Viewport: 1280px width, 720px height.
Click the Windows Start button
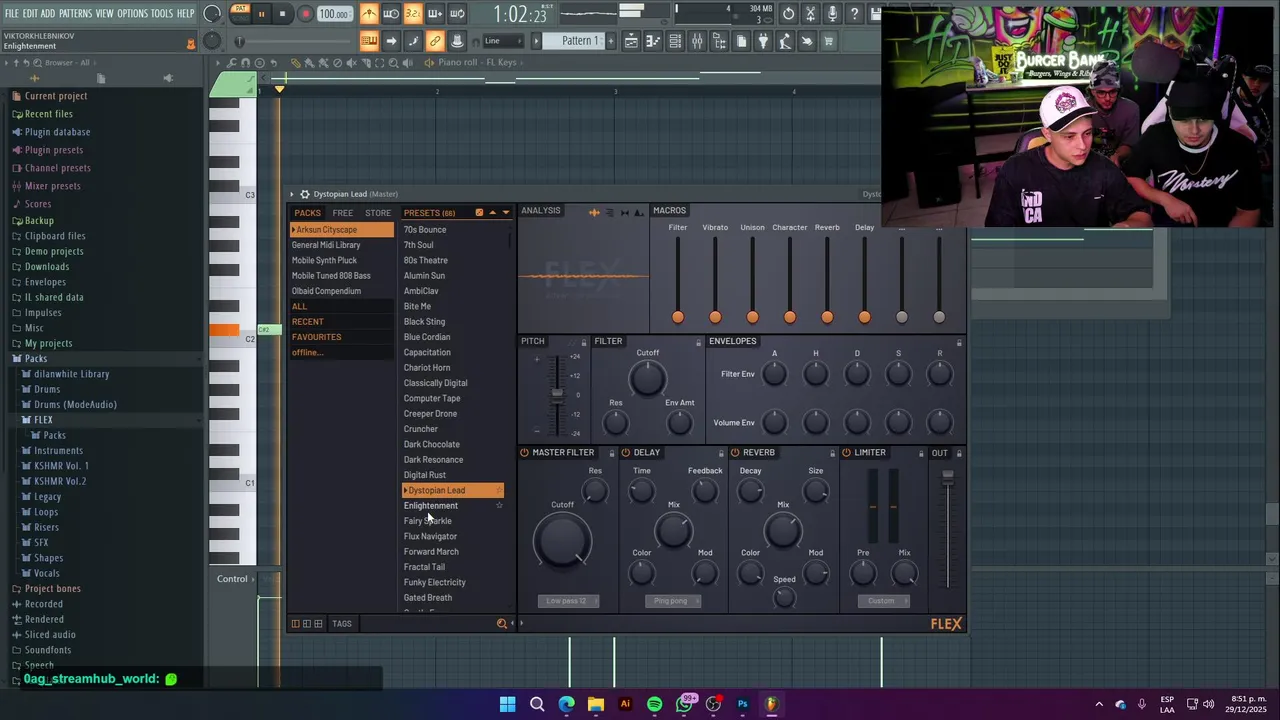point(507,704)
